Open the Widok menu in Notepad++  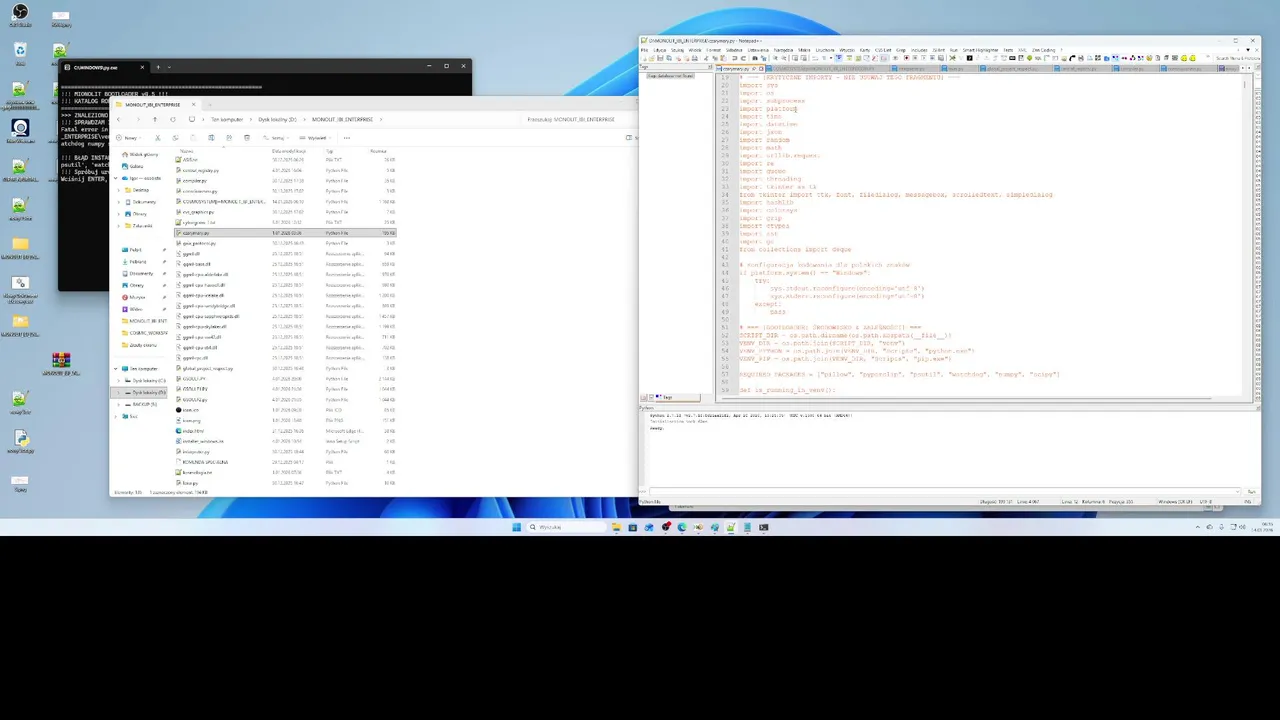pos(695,50)
